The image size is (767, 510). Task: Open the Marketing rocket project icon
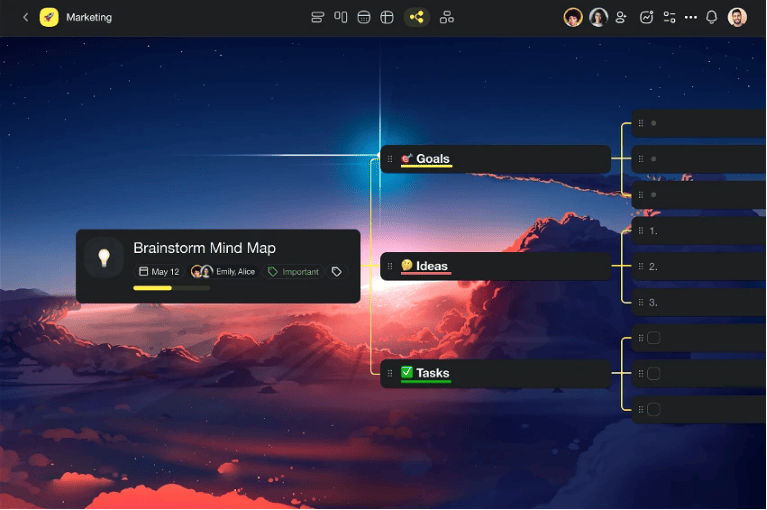pyautogui.click(x=49, y=18)
